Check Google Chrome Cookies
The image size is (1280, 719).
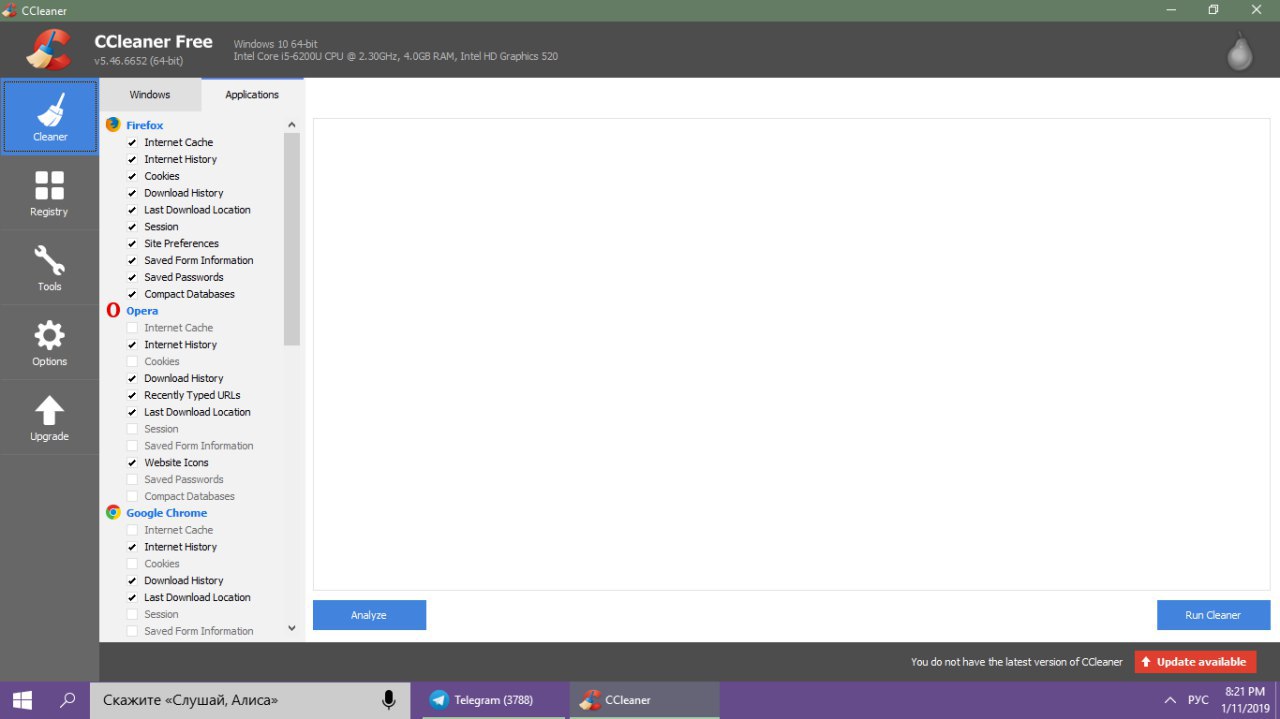[x=132, y=564]
